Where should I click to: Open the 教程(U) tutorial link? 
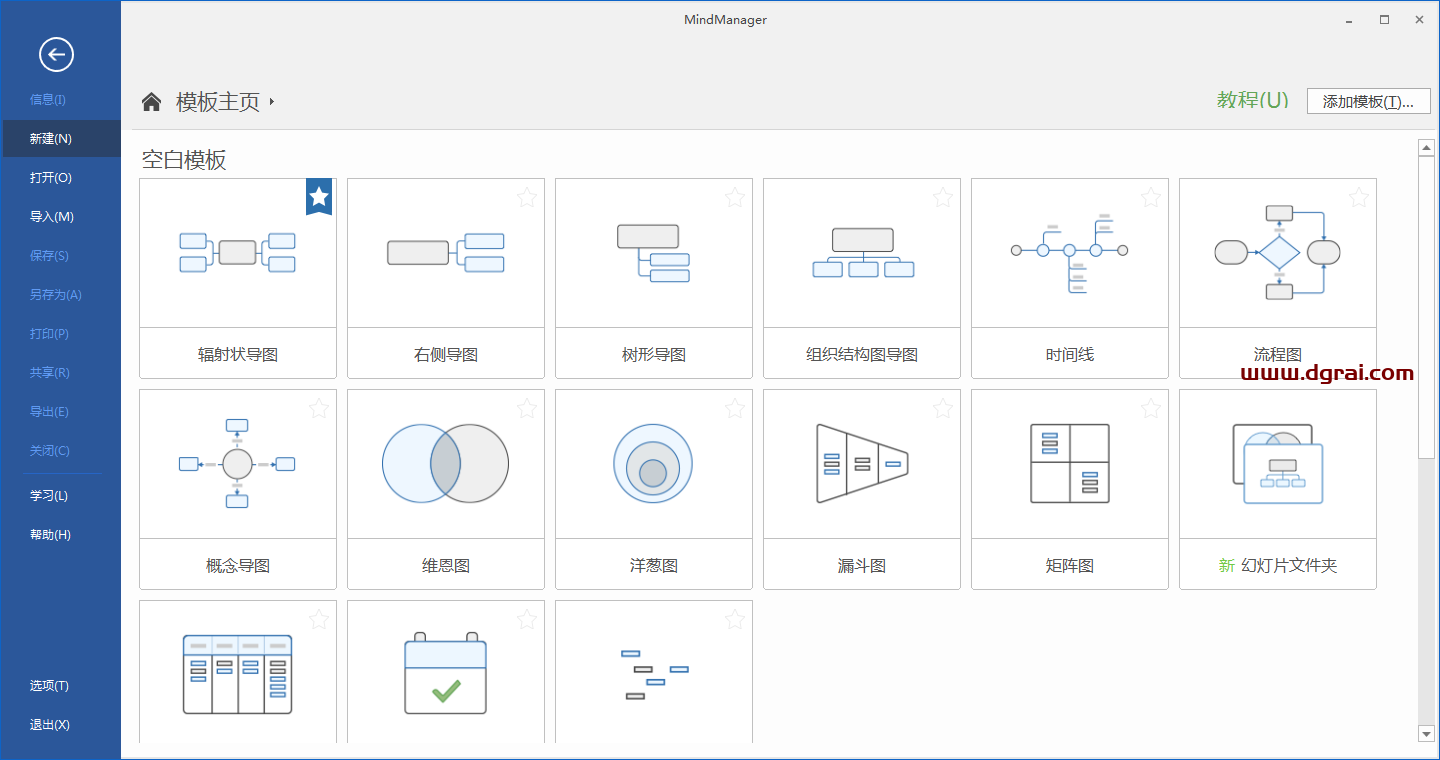pos(1252,100)
